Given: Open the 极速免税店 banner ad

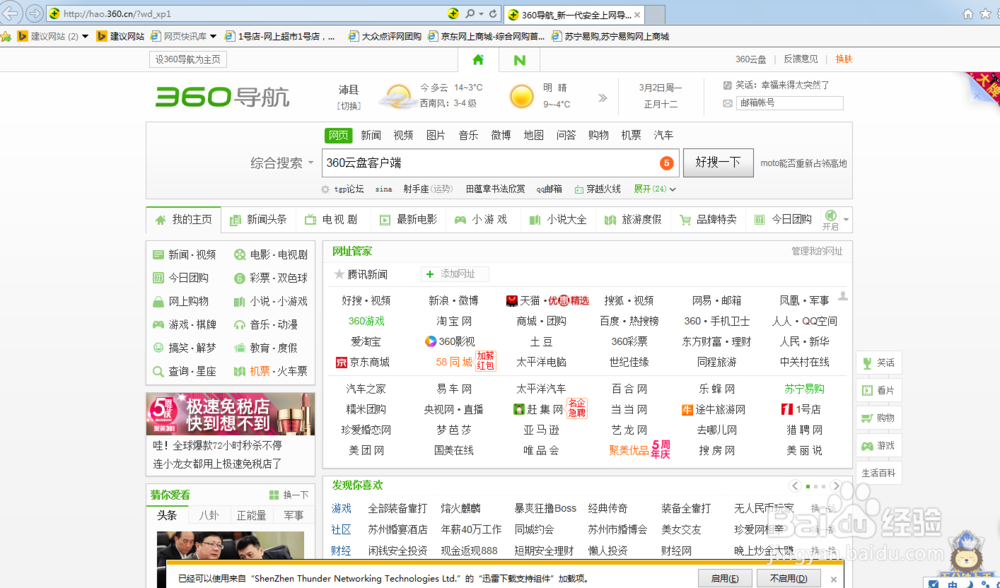Looking at the screenshot, I should coord(230,414).
